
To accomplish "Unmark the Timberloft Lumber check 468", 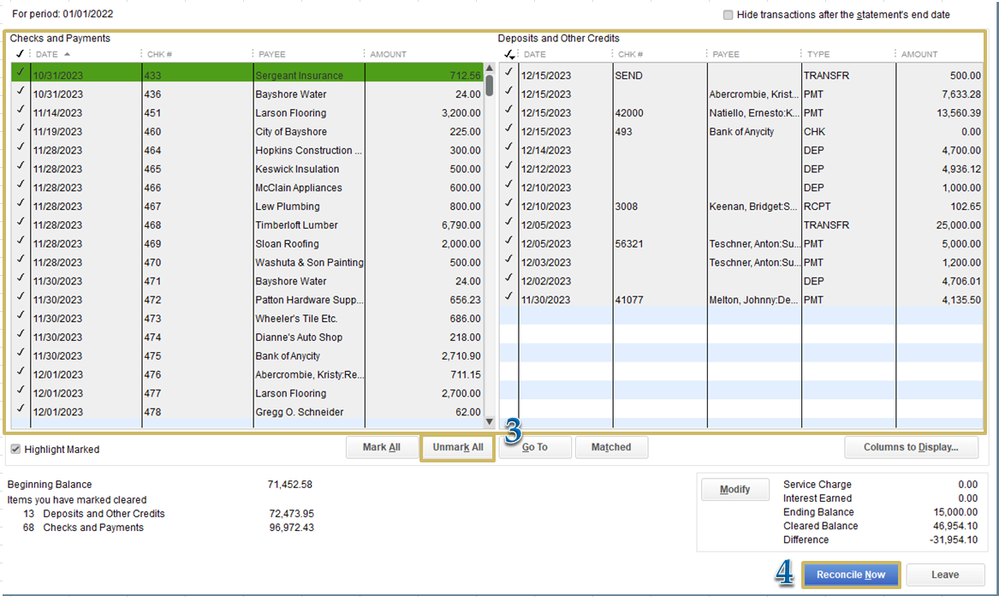I will (20, 222).
